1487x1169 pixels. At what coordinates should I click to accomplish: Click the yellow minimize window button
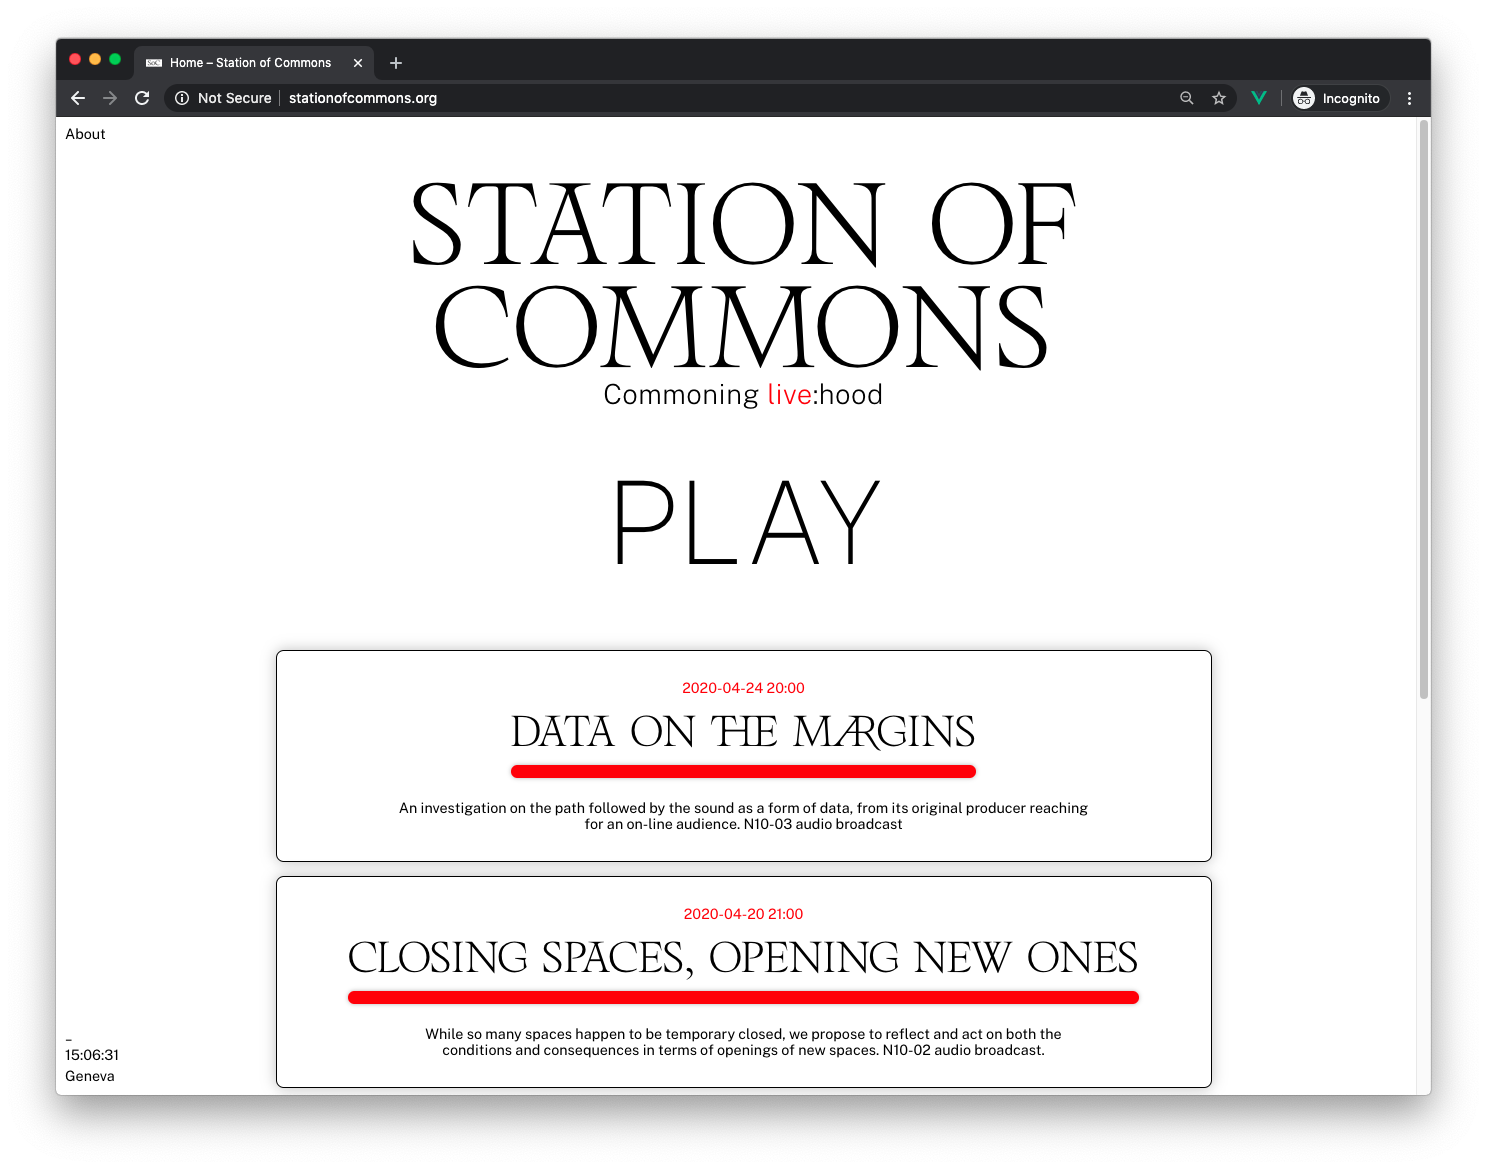[95, 59]
